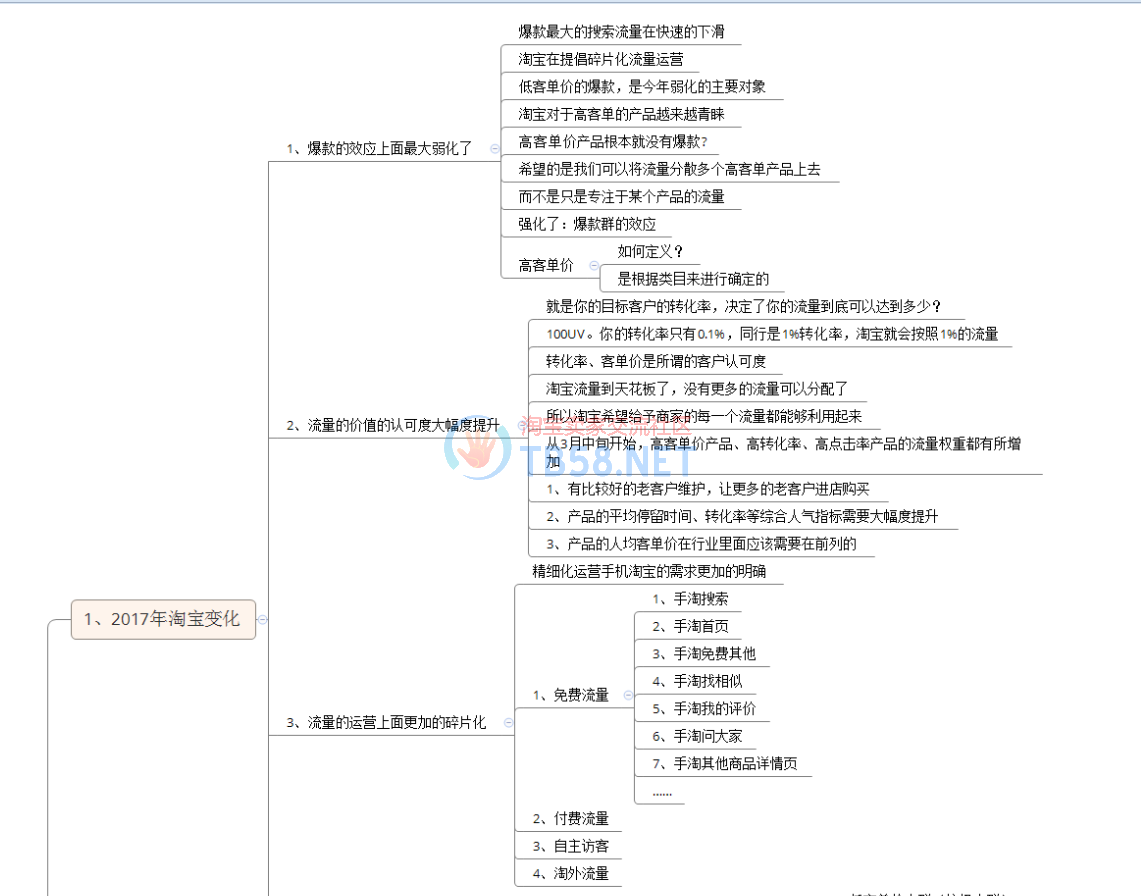Click the node '5、手淘我的评价'
Screen dimensions: 1141x896
(704, 709)
